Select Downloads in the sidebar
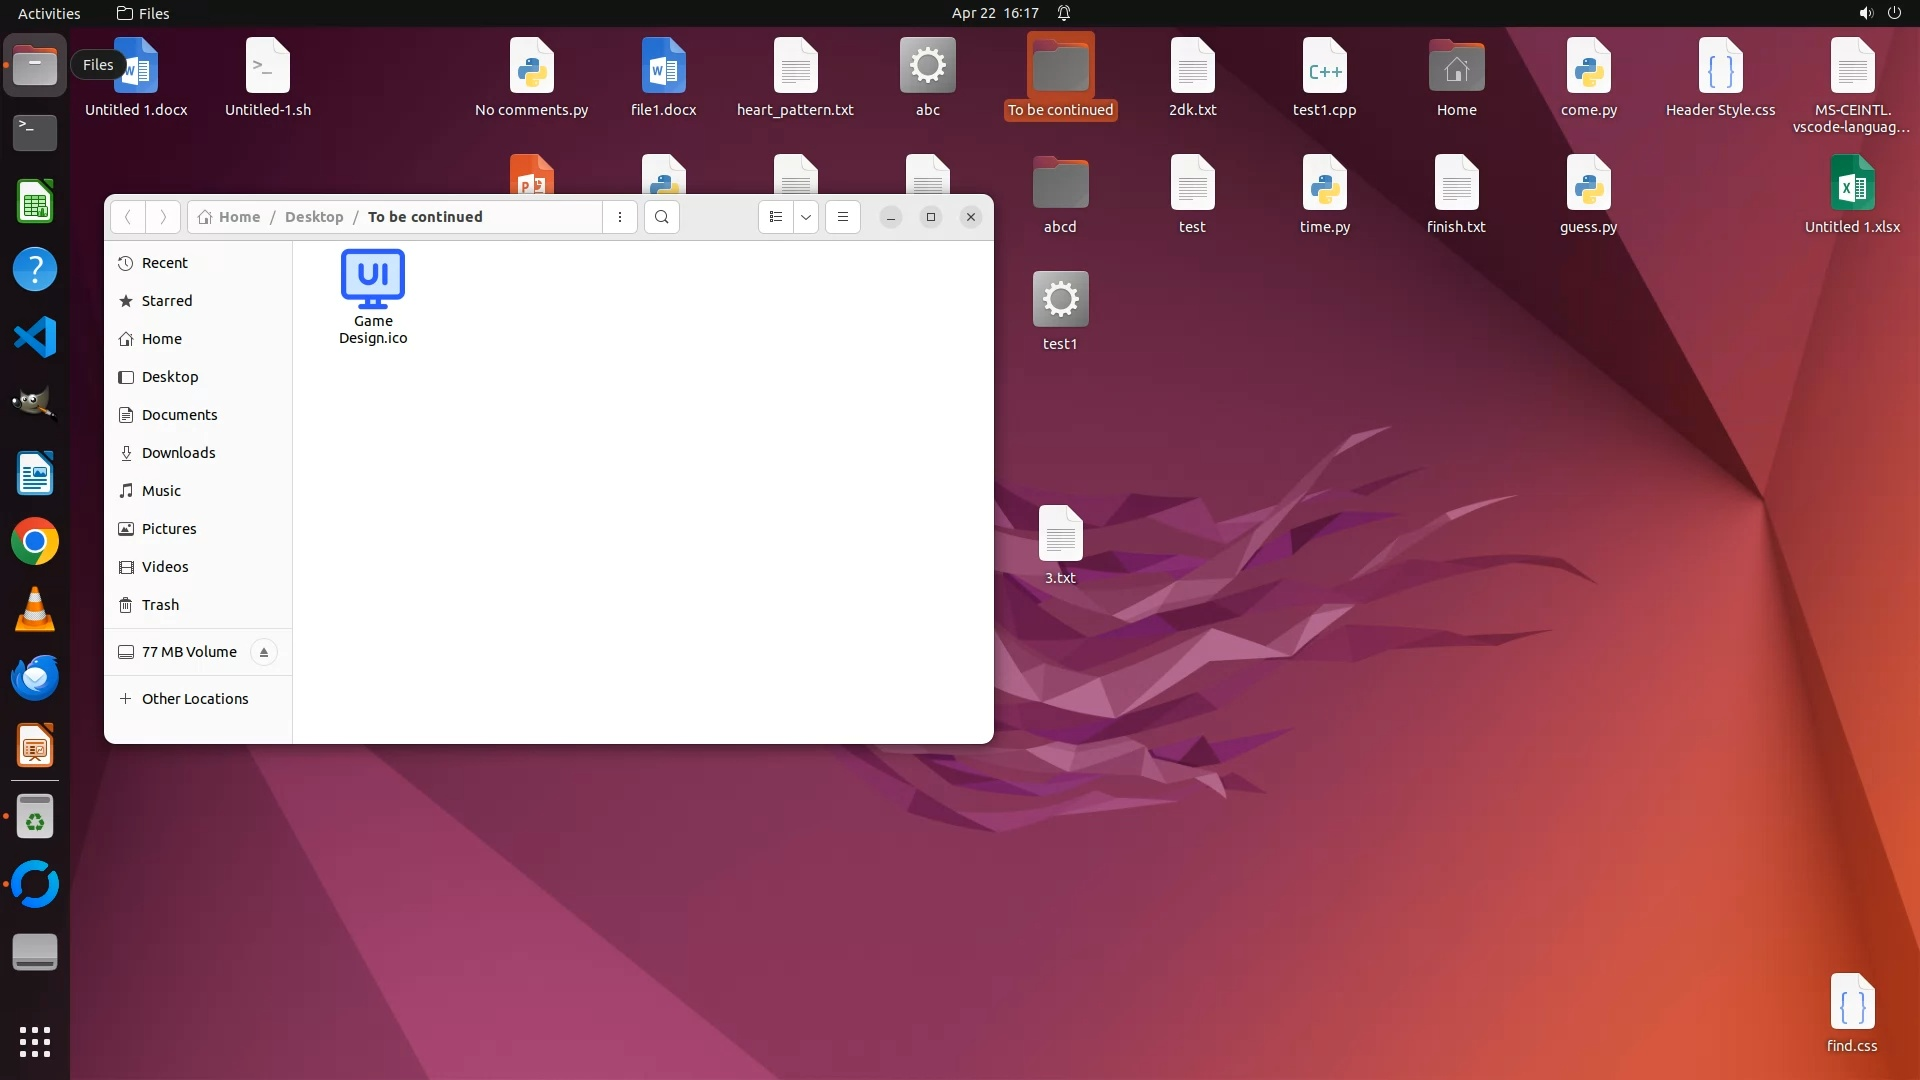Viewport: 1920px width, 1080px height. click(x=178, y=453)
